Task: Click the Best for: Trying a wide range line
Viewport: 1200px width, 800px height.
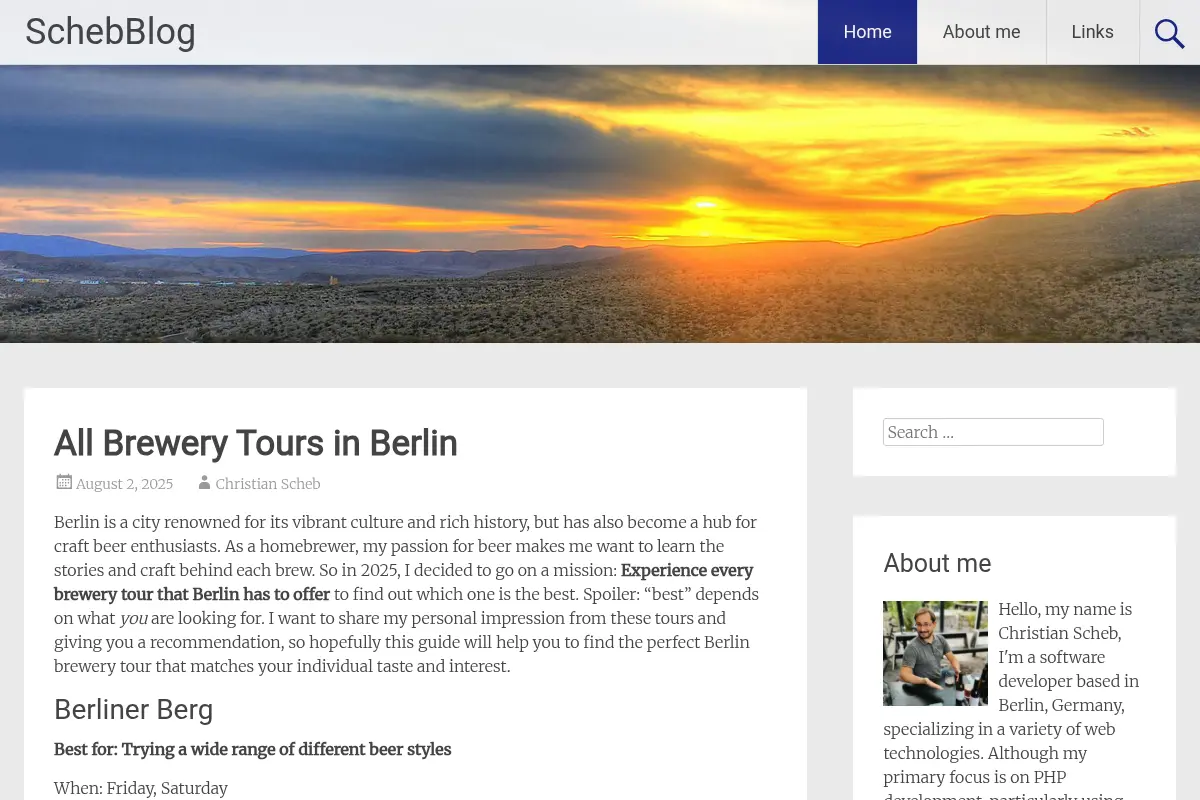Action: pyautogui.click(x=252, y=749)
